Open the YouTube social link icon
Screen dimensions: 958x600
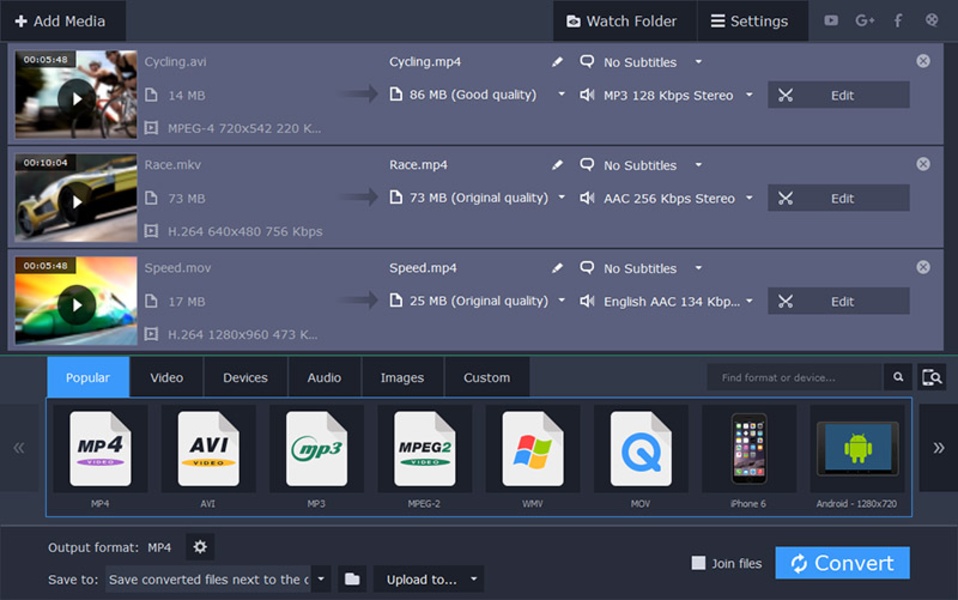[x=831, y=20]
